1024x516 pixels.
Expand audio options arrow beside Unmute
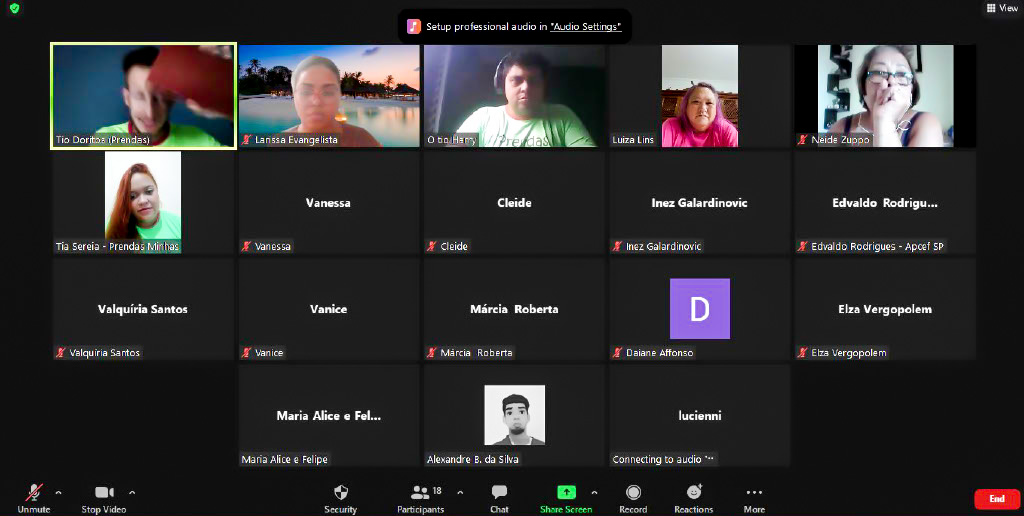(x=59, y=492)
